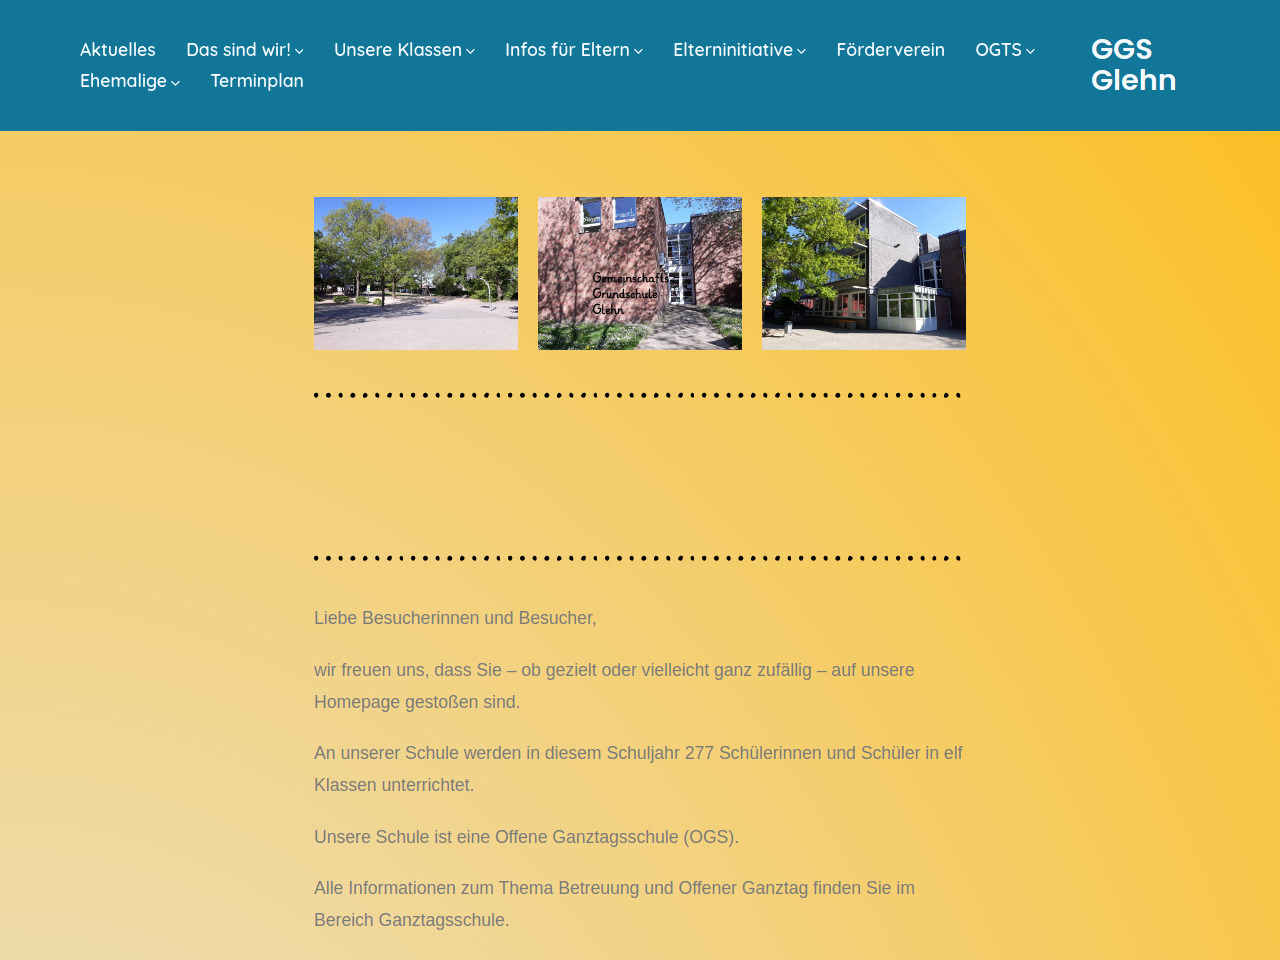This screenshot has height=960, width=1280.
Task: Expand the 'Unsere Klassen' chevron arrow
Action: tap(470, 51)
